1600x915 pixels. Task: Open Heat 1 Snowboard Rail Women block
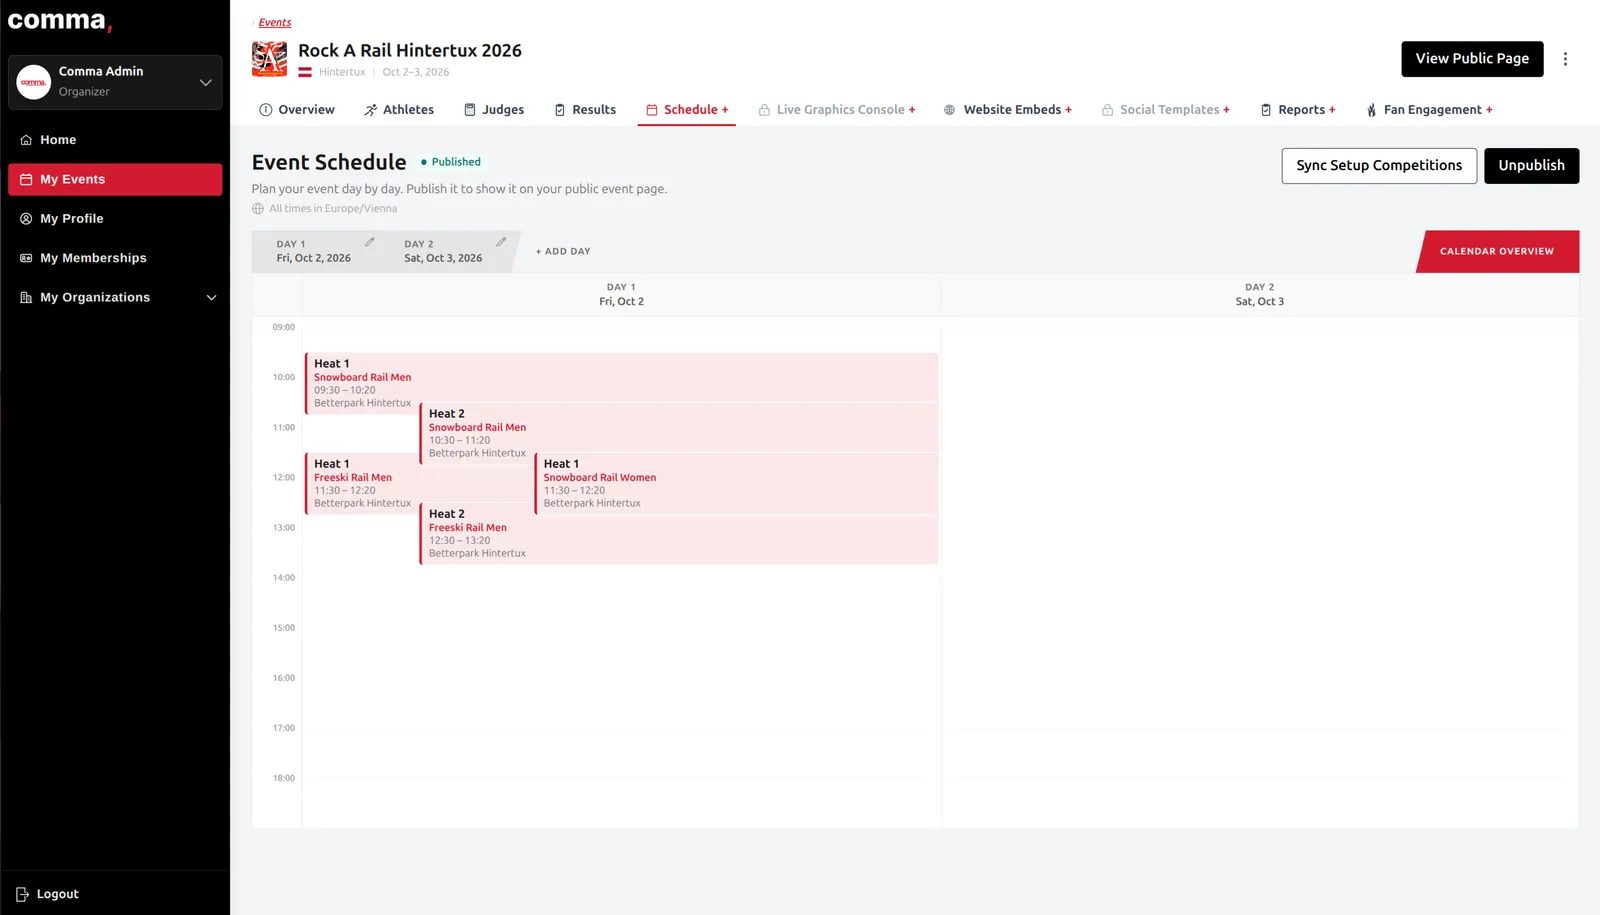(736, 483)
